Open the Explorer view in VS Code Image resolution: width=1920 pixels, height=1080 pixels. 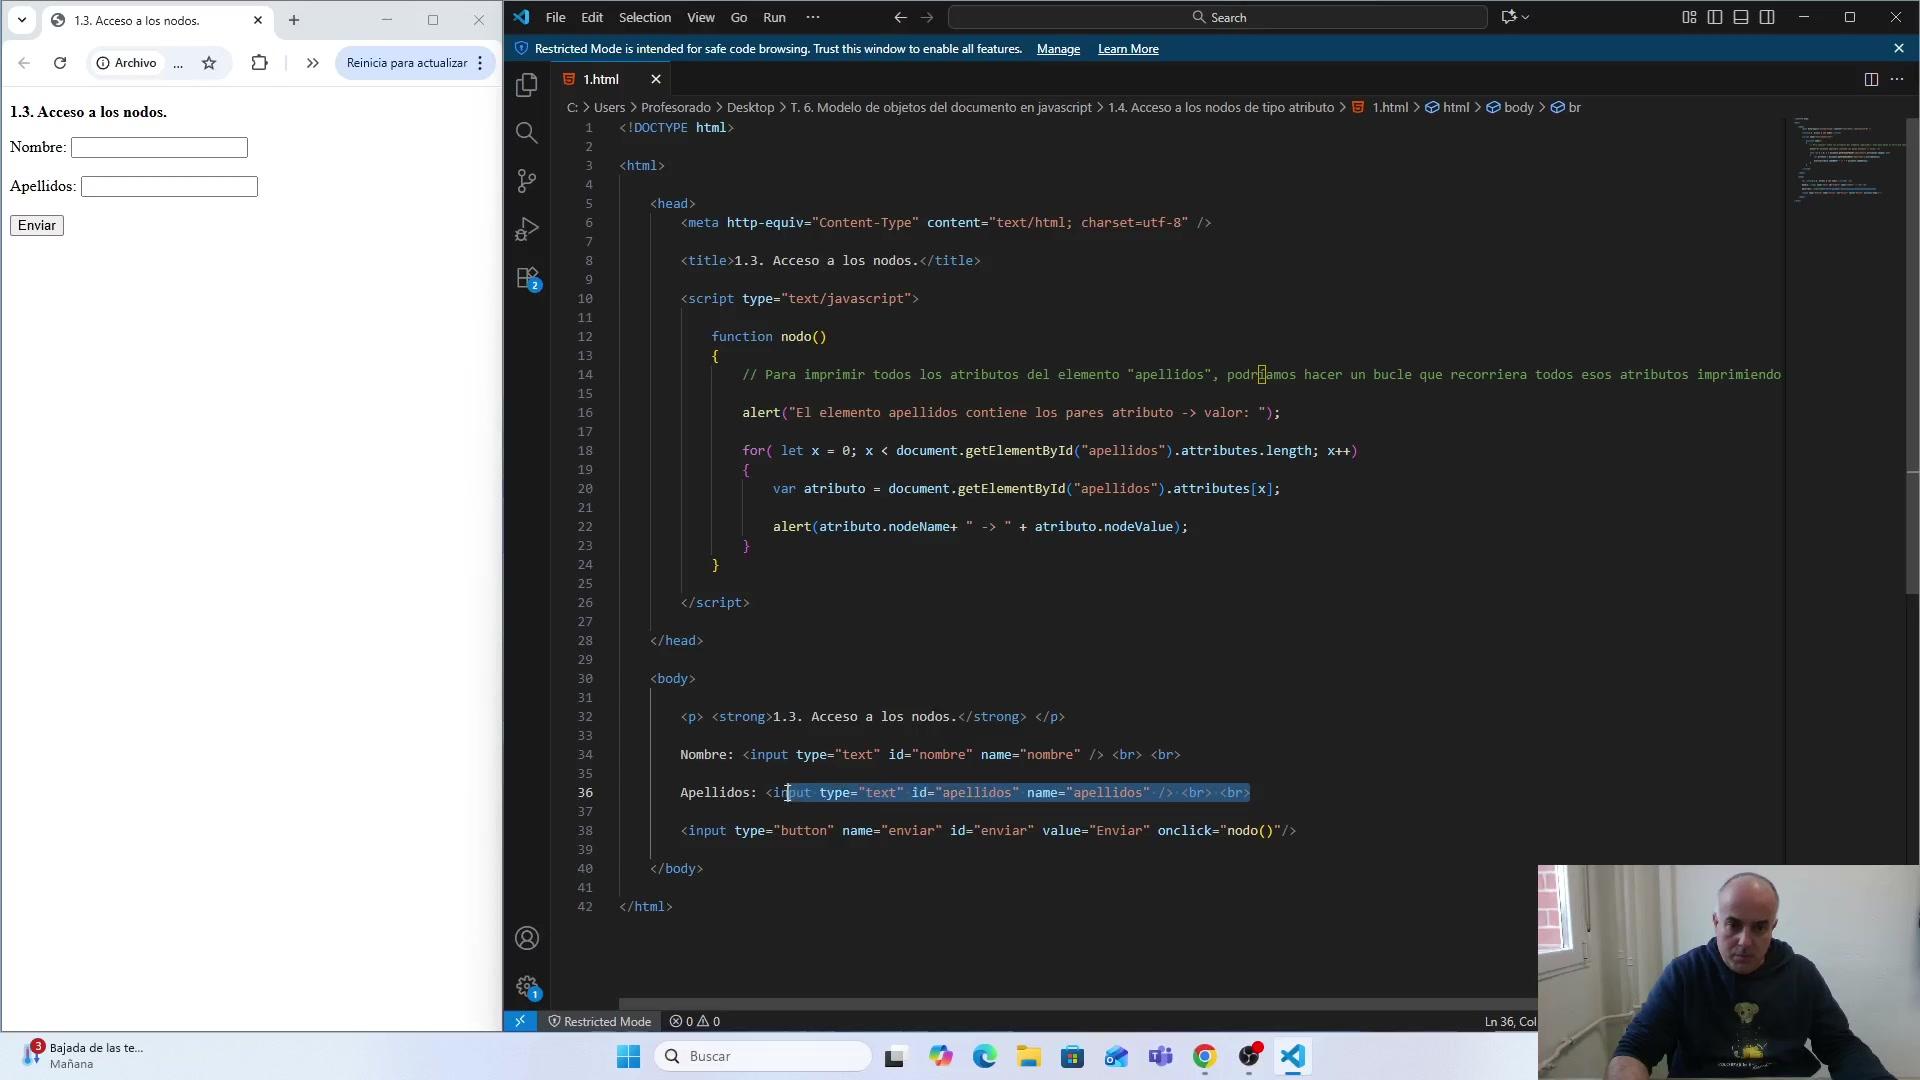(527, 85)
